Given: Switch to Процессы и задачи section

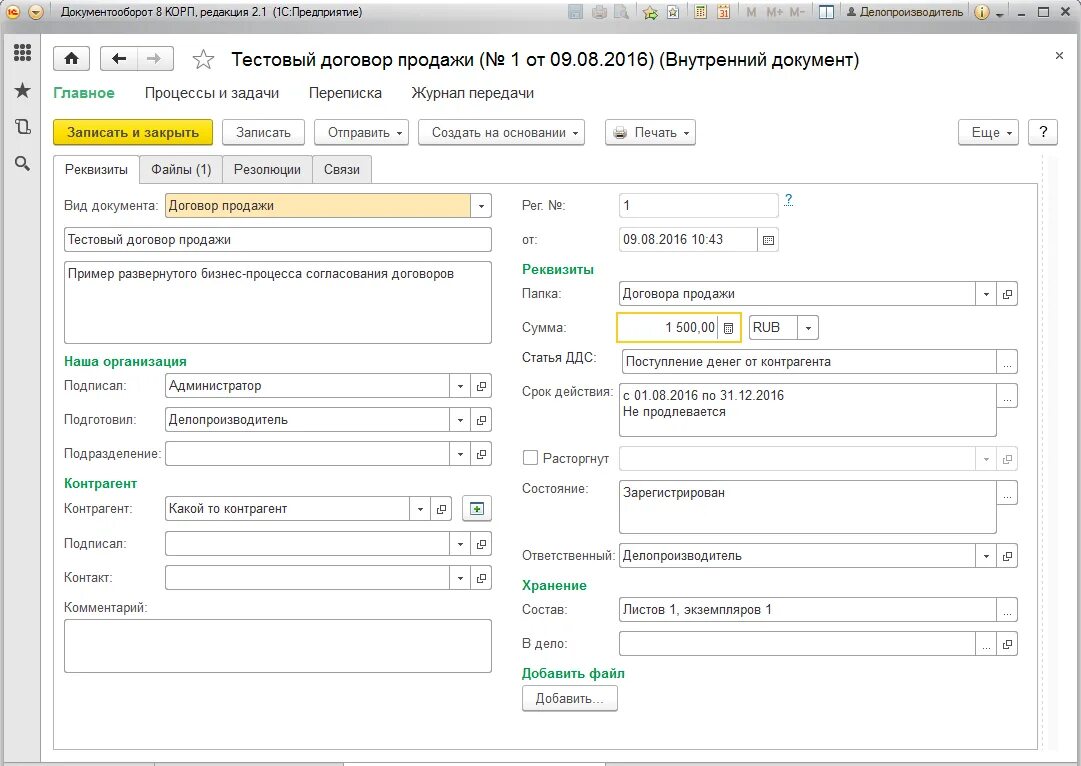Looking at the screenshot, I should (212, 93).
